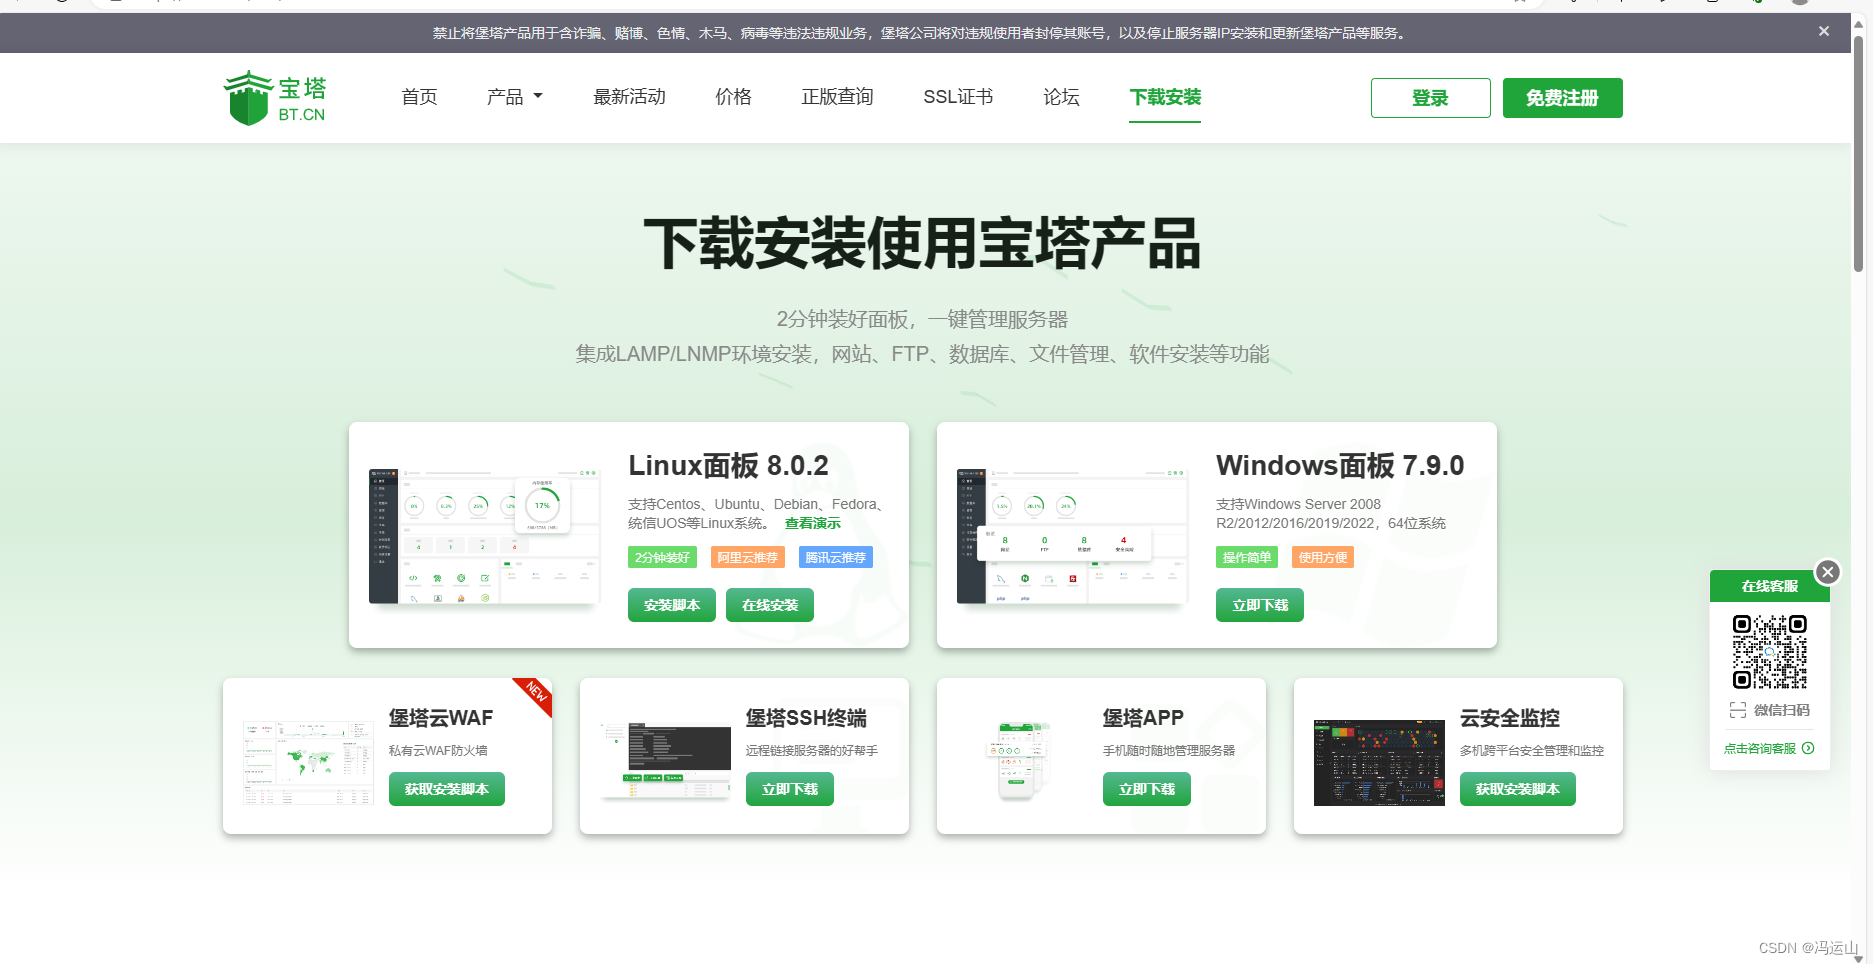
Task: Open the 查看演示 link
Action: point(813,523)
